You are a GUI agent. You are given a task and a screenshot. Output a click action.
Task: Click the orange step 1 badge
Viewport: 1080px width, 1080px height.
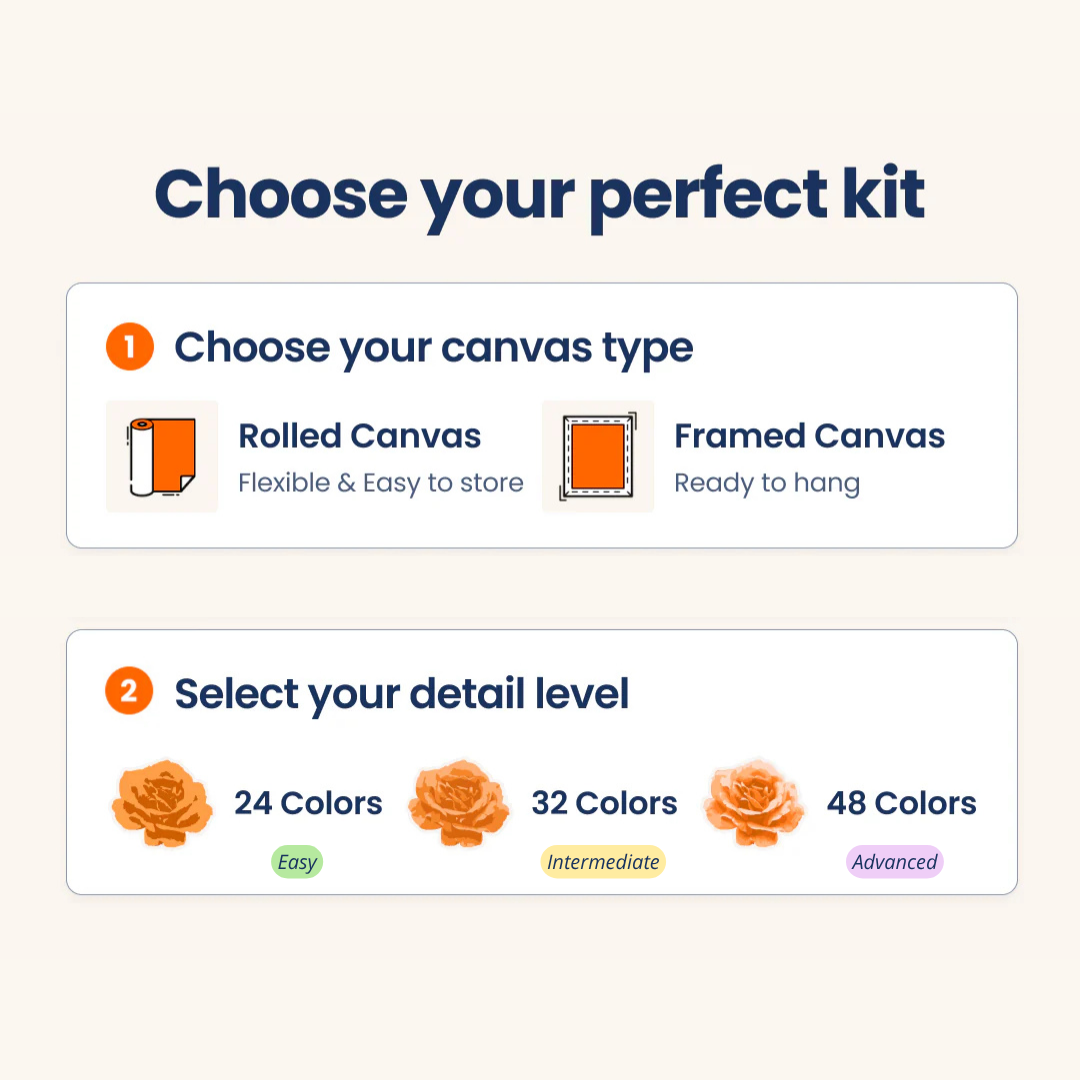[x=130, y=348]
